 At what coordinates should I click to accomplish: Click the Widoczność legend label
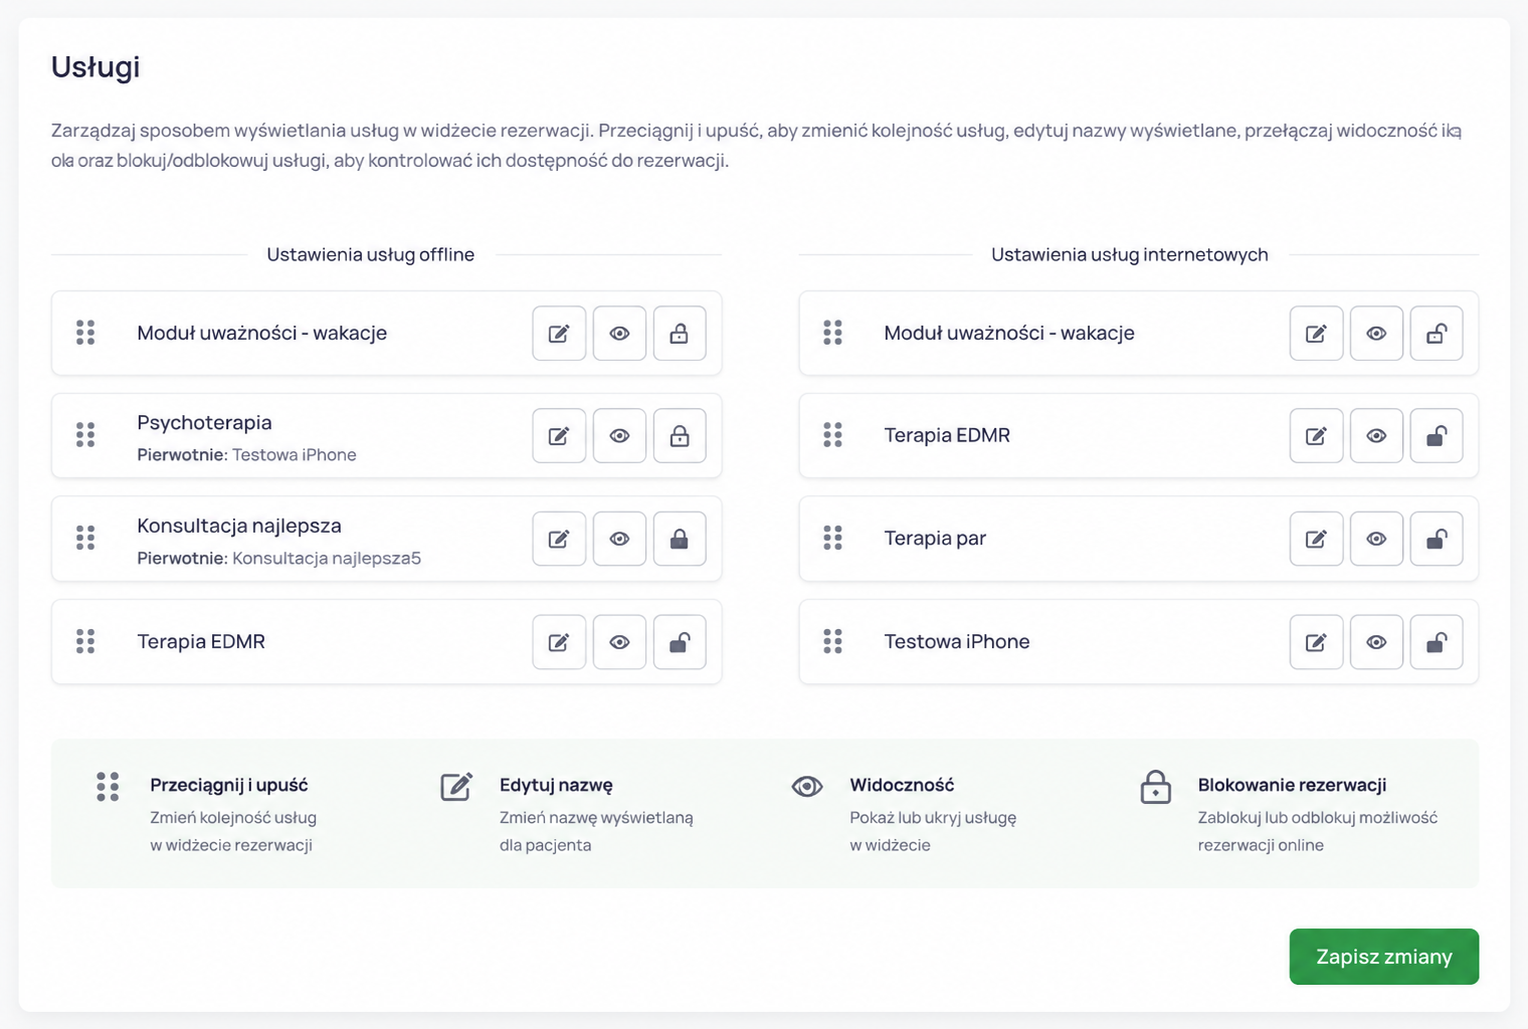point(902,785)
